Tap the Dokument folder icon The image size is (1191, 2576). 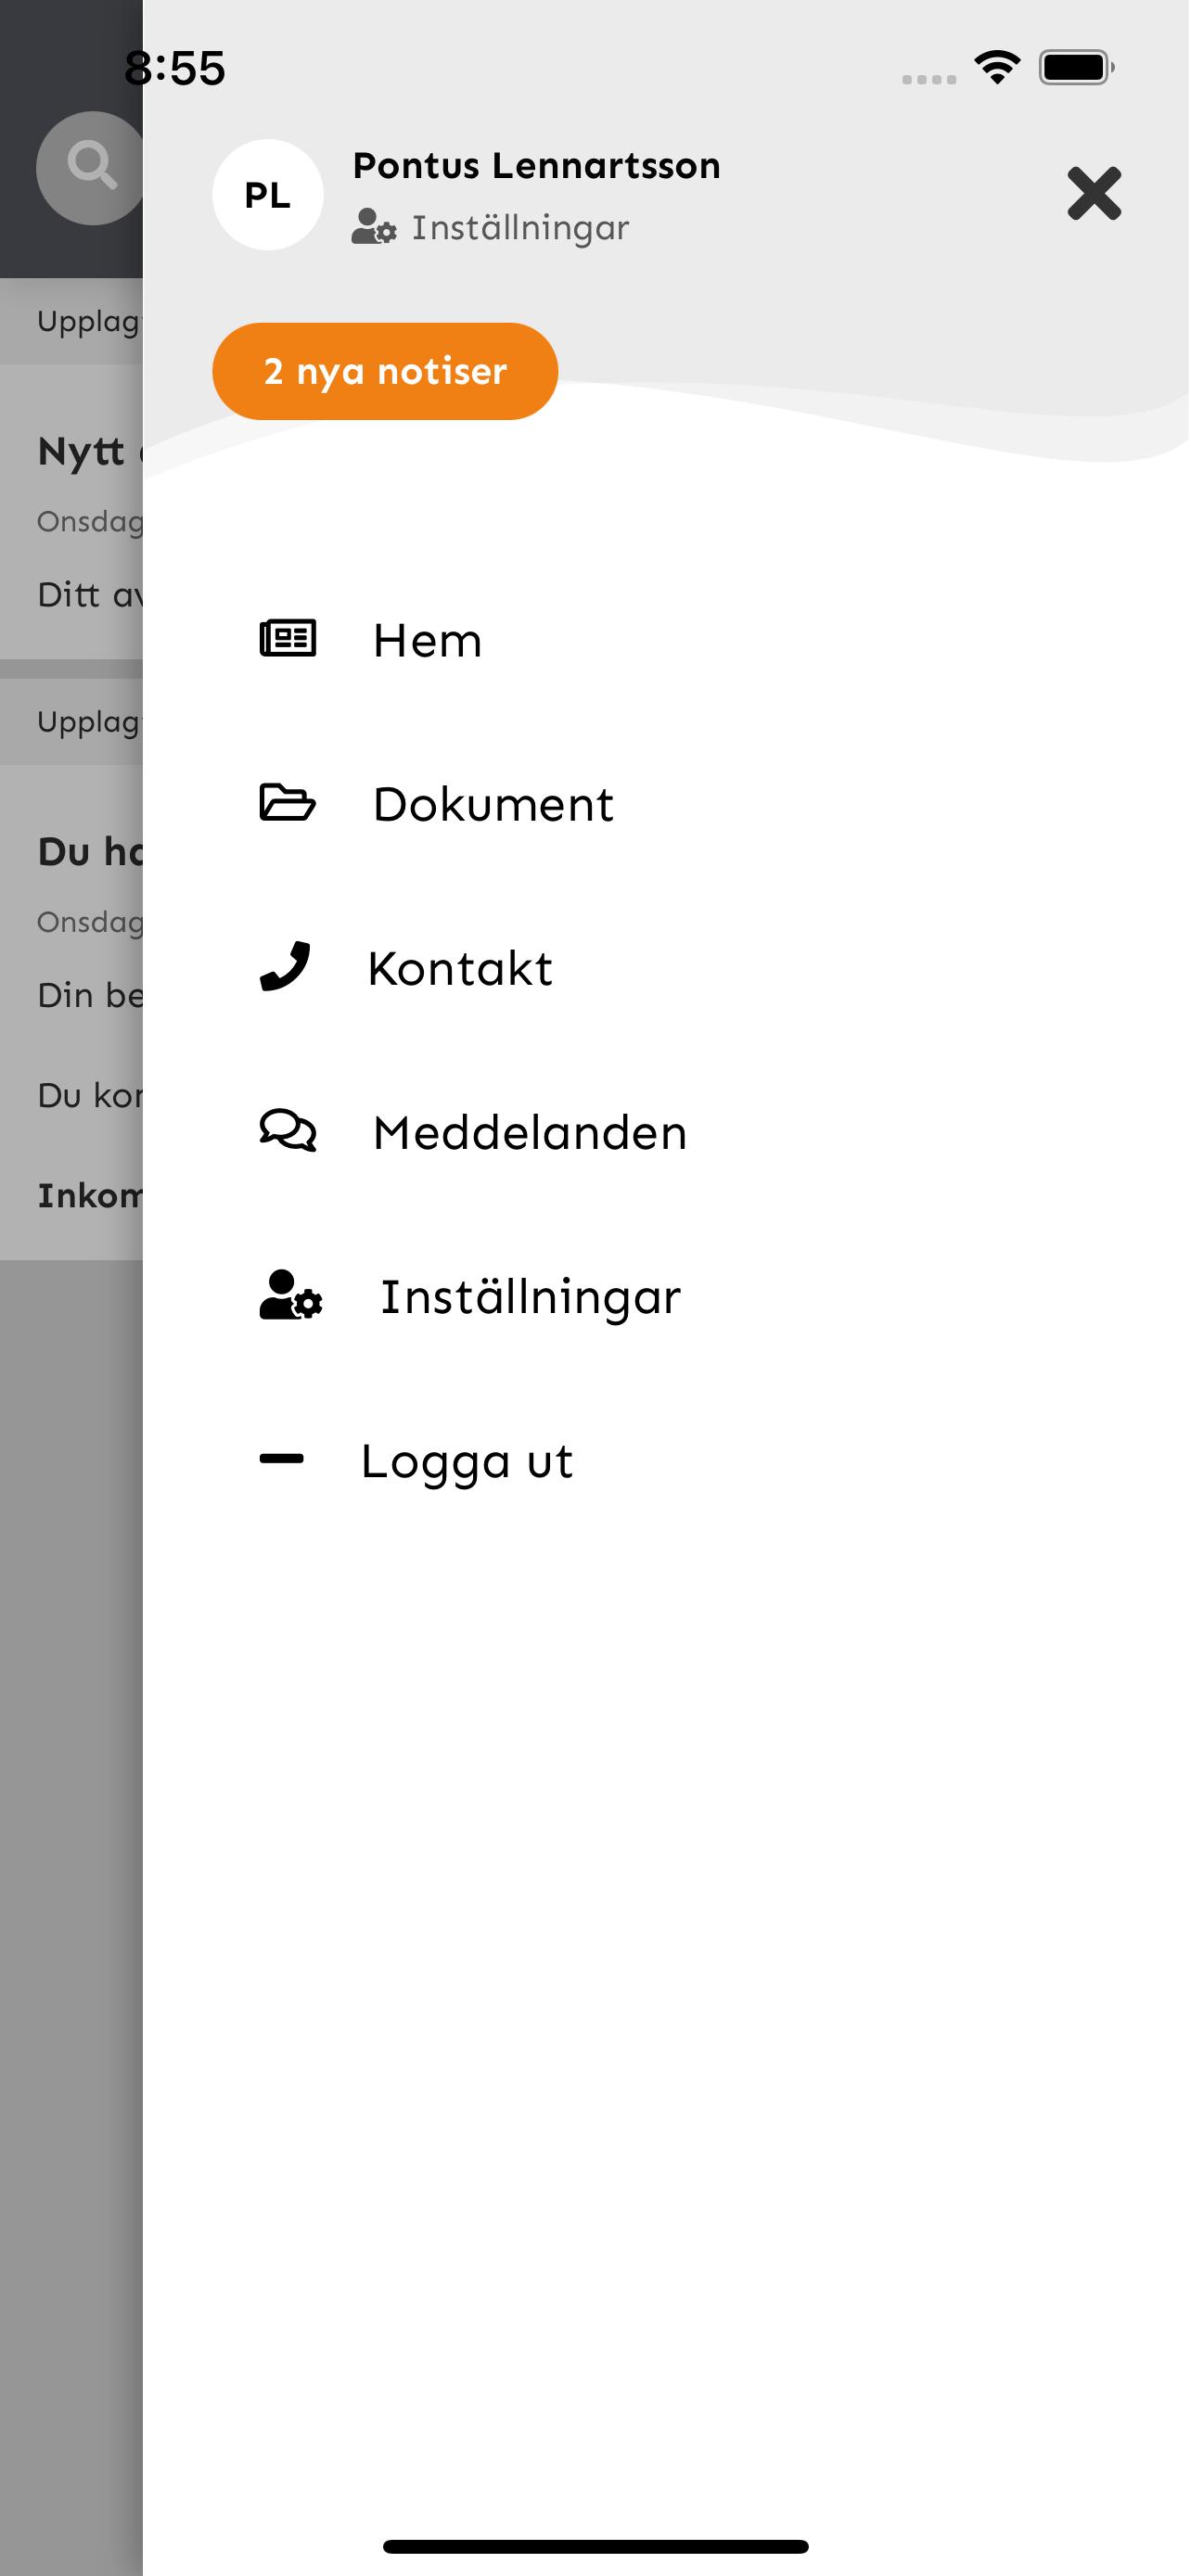pyautogui.click(x=288, y=802)
